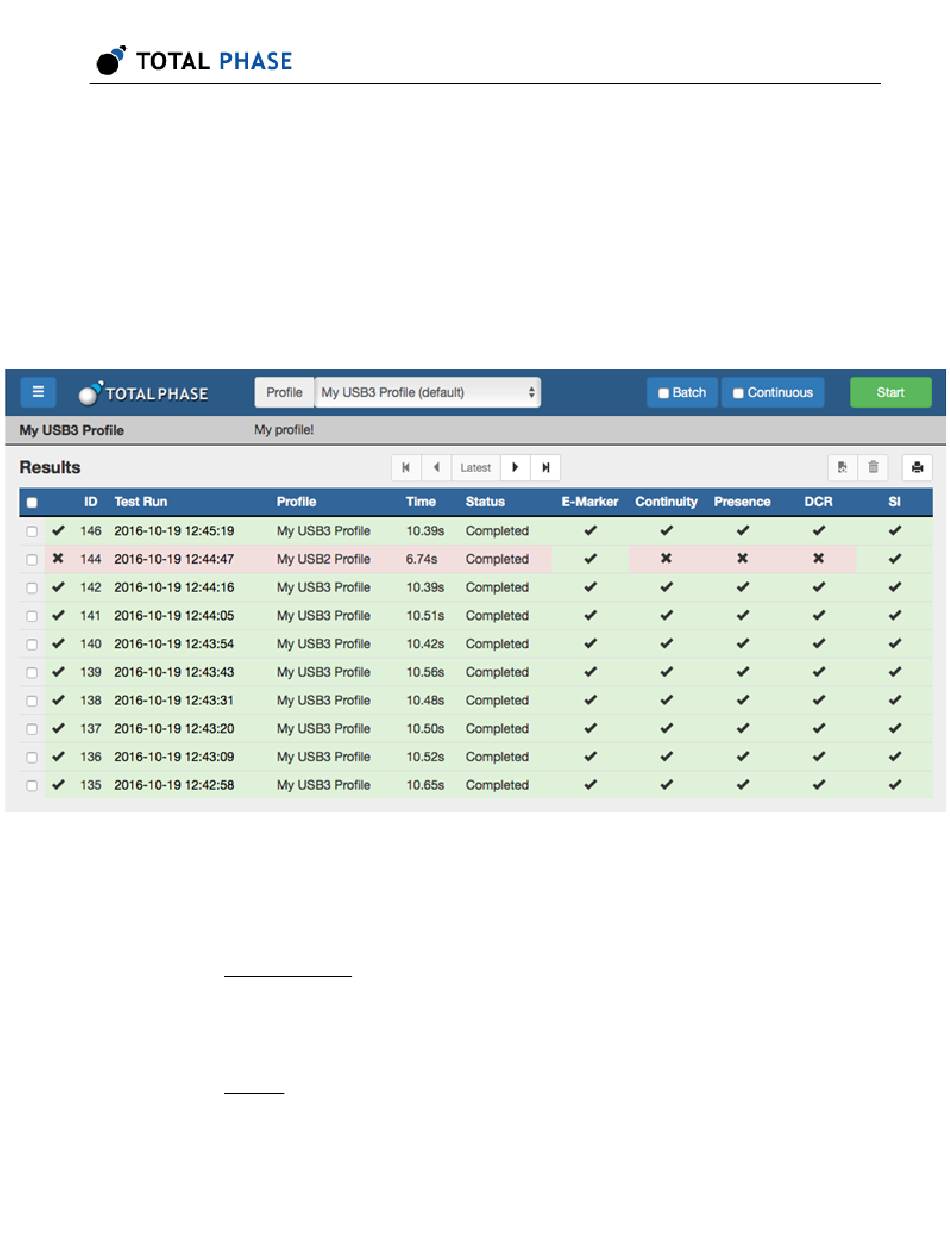This screenshot has width=950, height=1237.
Task: Click the DCR checkmark for run 142
Action: [x=818, y=587]
